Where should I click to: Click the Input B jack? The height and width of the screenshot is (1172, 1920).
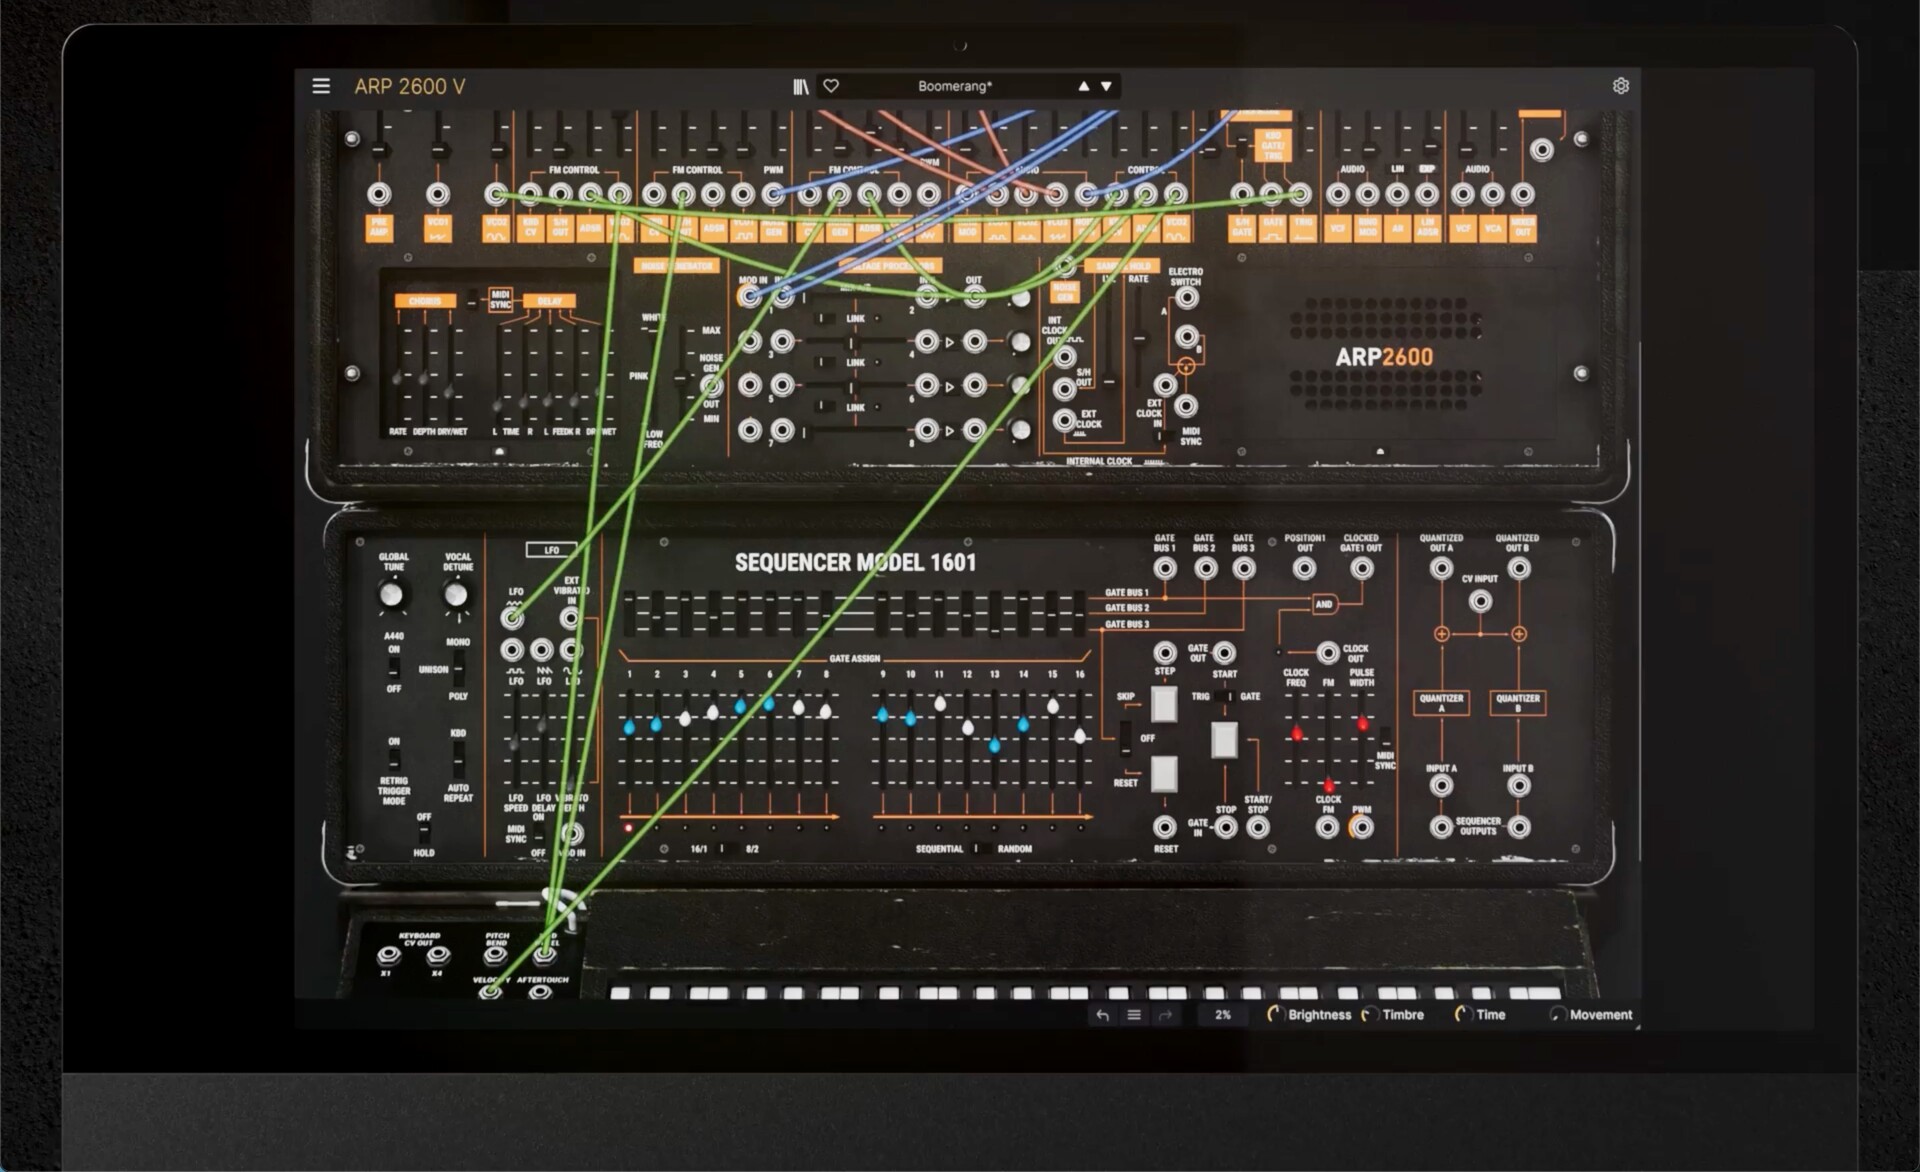pos(1518,786)
